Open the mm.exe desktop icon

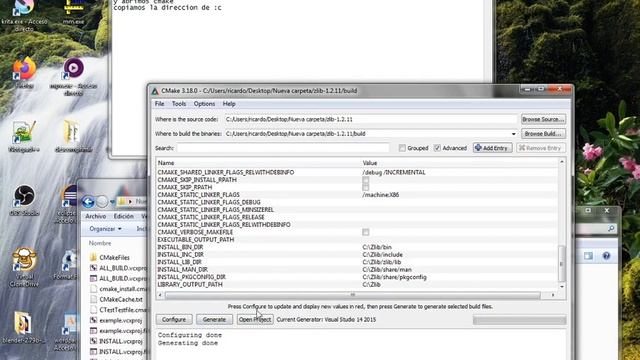[74, 7]
